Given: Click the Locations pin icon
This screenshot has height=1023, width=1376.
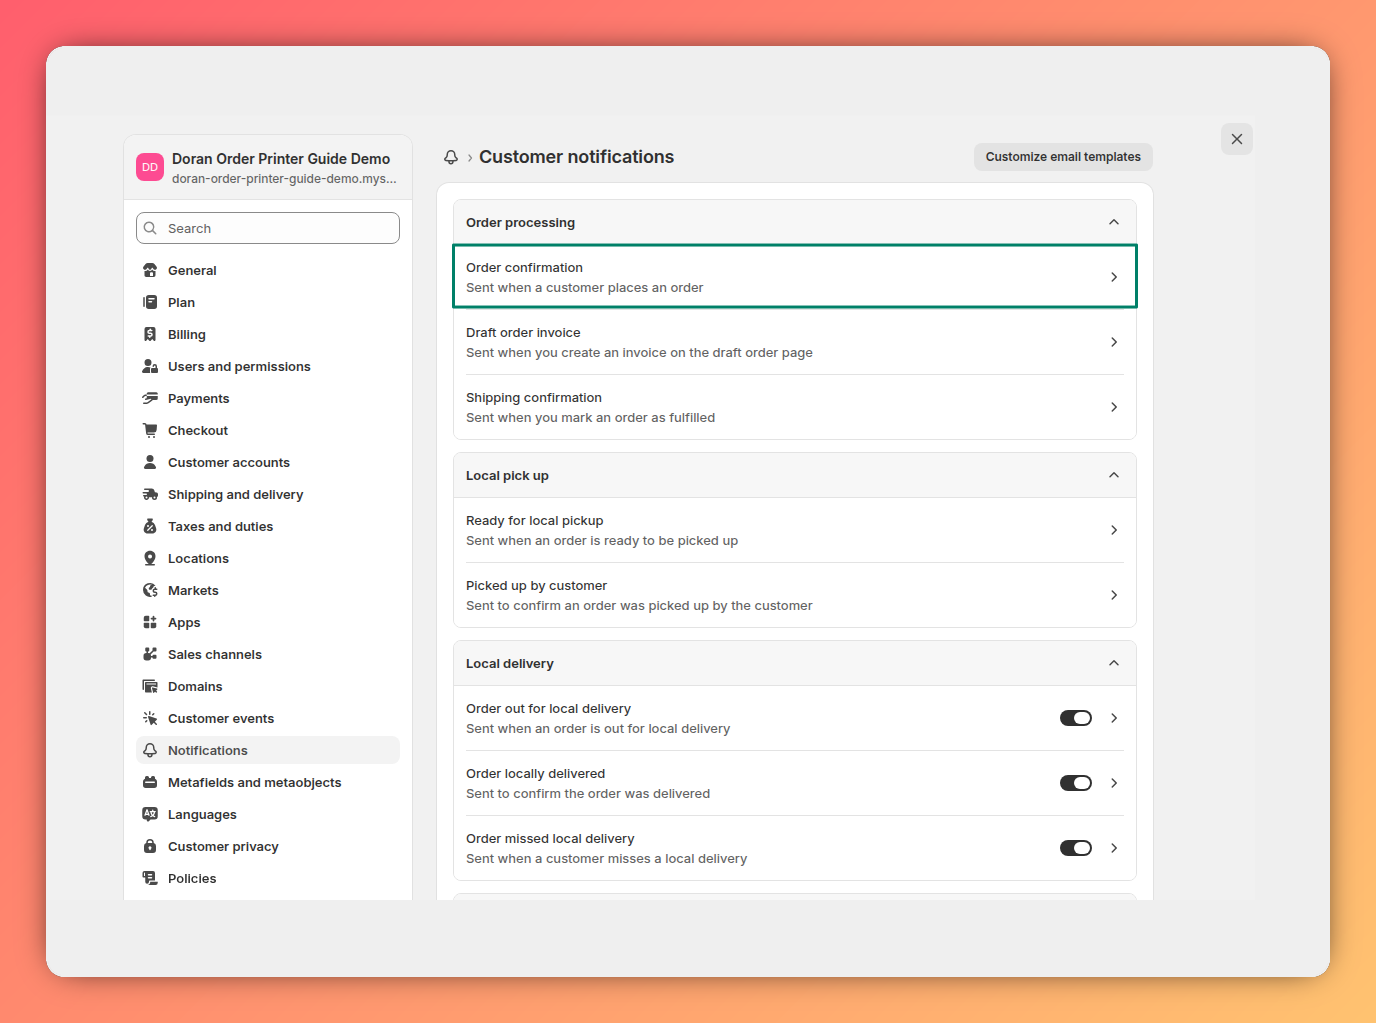Looking at the screenshot, I should click(x=150, y=558).
